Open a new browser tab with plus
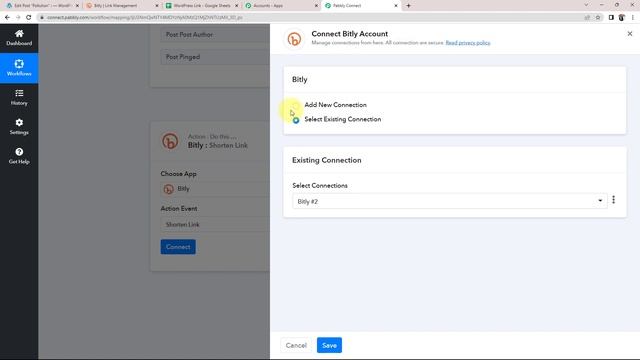The image size is (640, 360). (x=408, y=6)
